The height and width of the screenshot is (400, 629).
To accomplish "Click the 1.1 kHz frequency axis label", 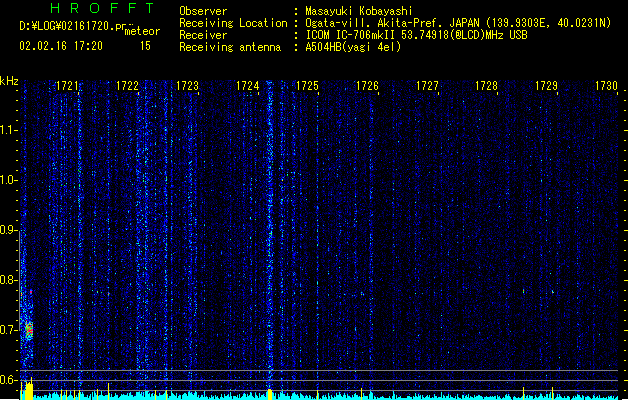I will 8,130.
